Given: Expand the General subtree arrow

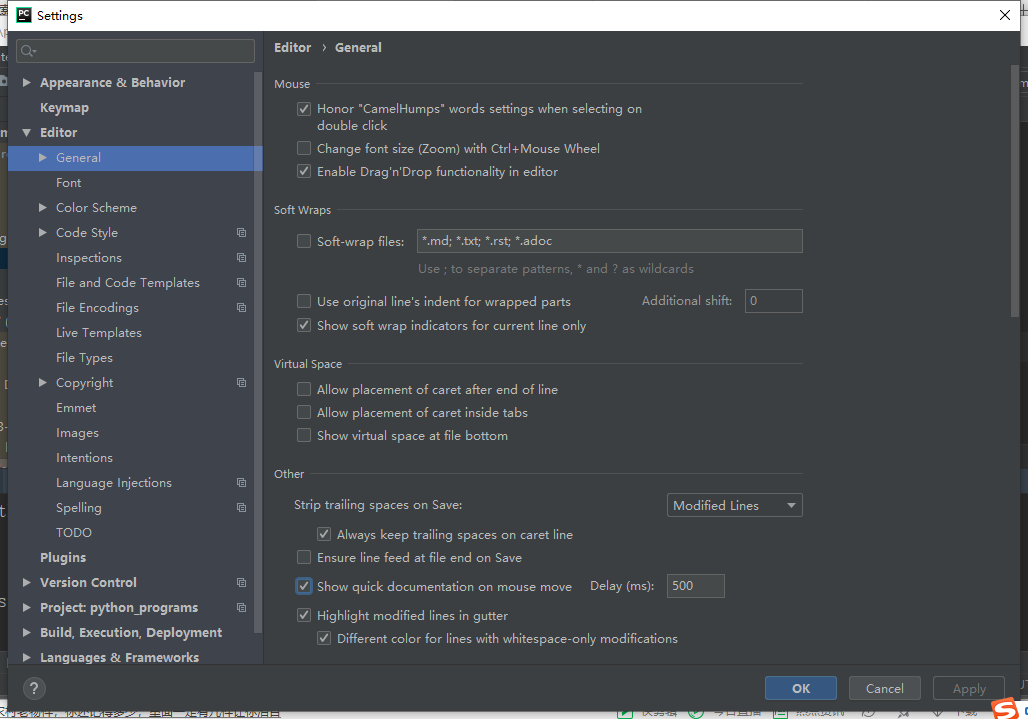Looking at the screenshot, I should click(x=43, y=157).
